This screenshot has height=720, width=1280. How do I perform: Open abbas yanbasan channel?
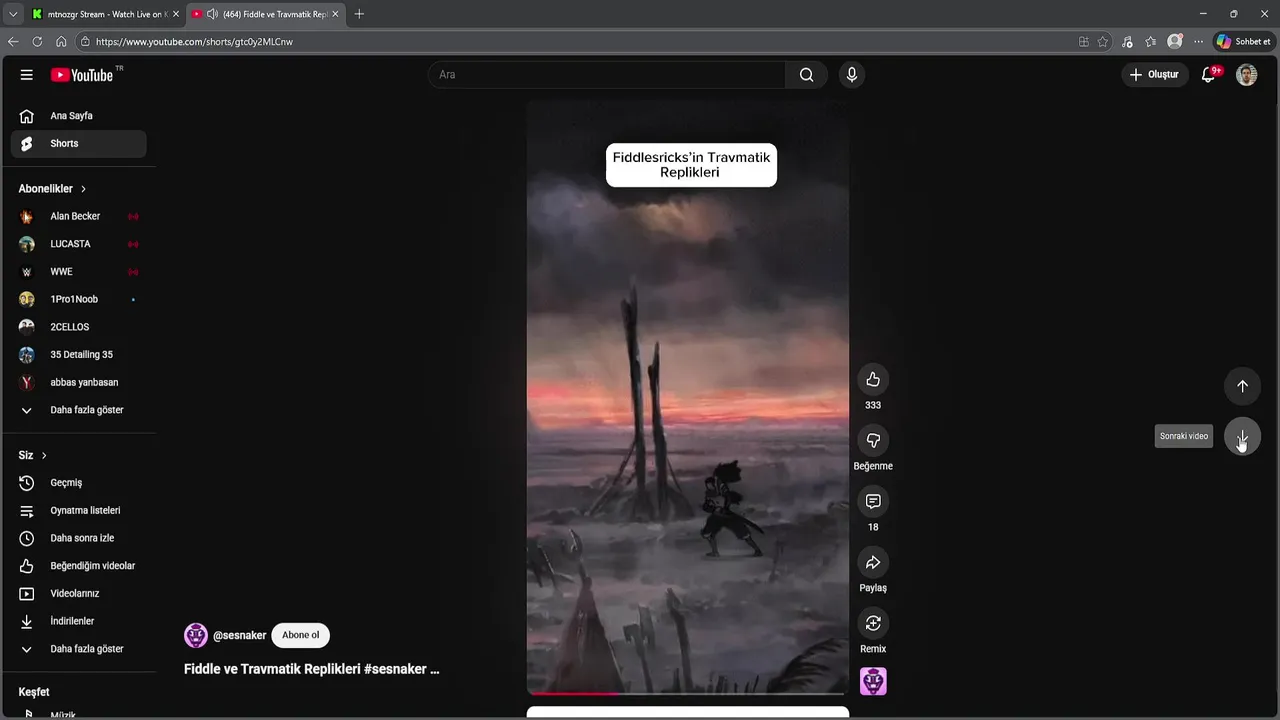click(79, 382)
